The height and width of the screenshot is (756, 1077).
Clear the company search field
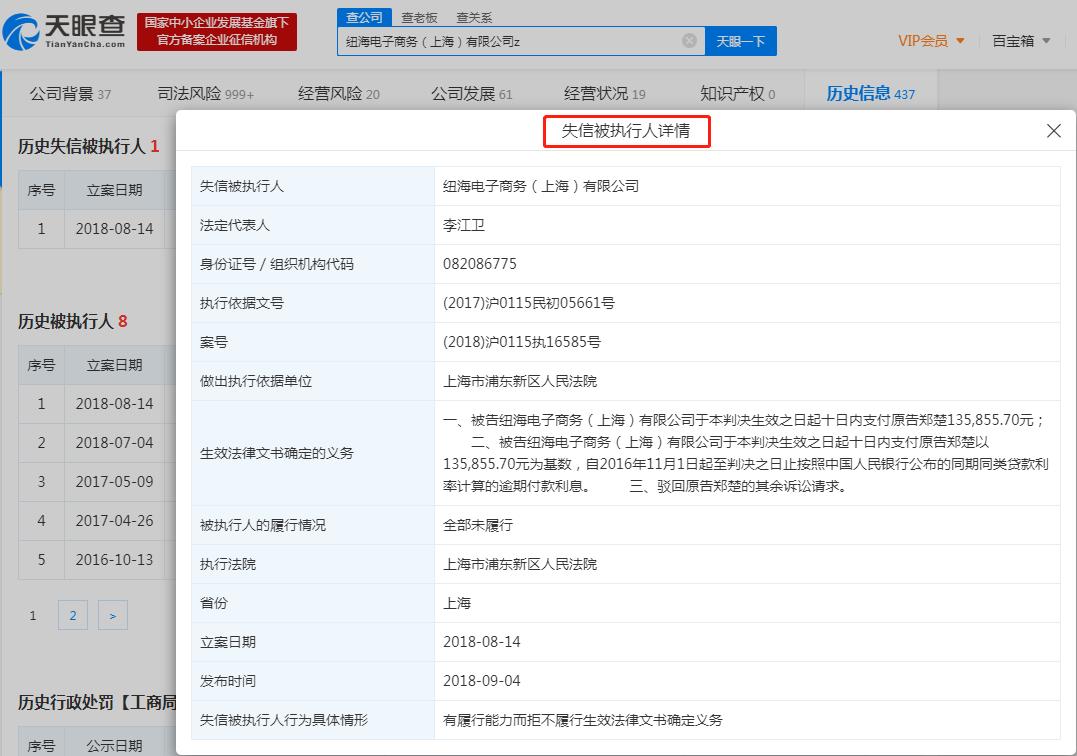click(689, 41)
